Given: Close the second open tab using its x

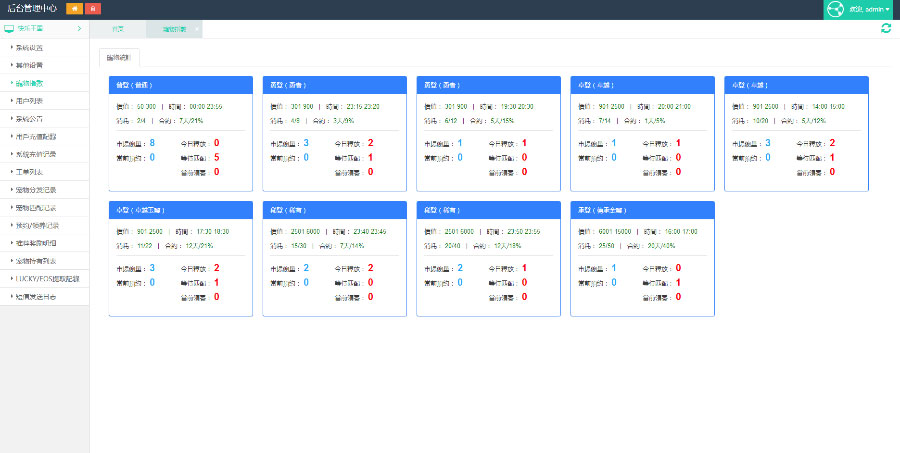Looking at the screenshot, I should click(198, 29).
